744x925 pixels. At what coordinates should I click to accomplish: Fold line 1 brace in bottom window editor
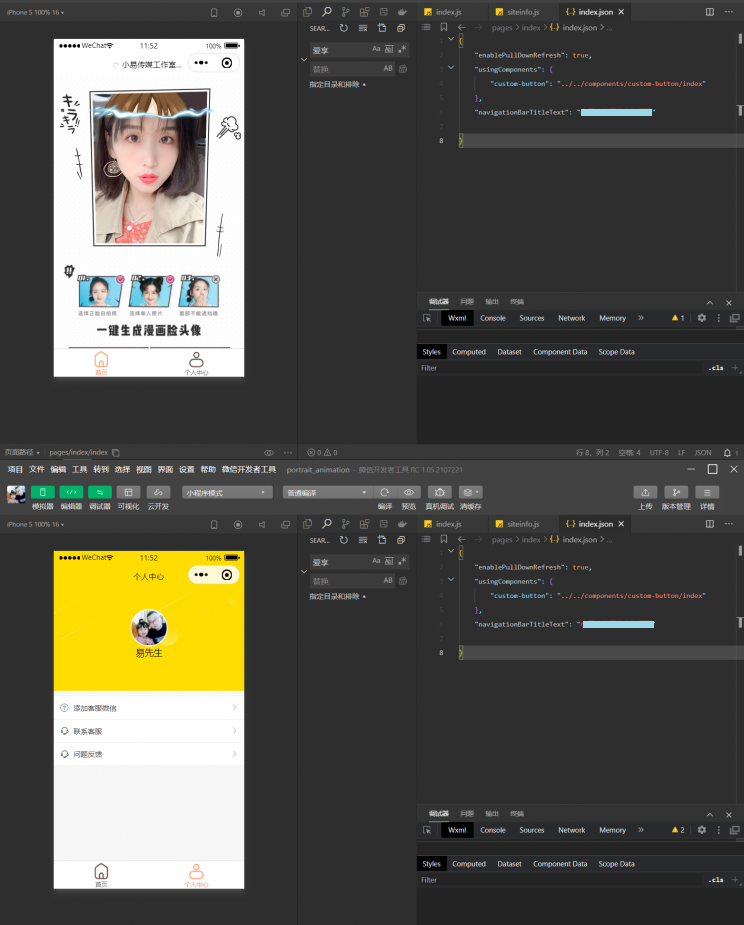(451, 551)
